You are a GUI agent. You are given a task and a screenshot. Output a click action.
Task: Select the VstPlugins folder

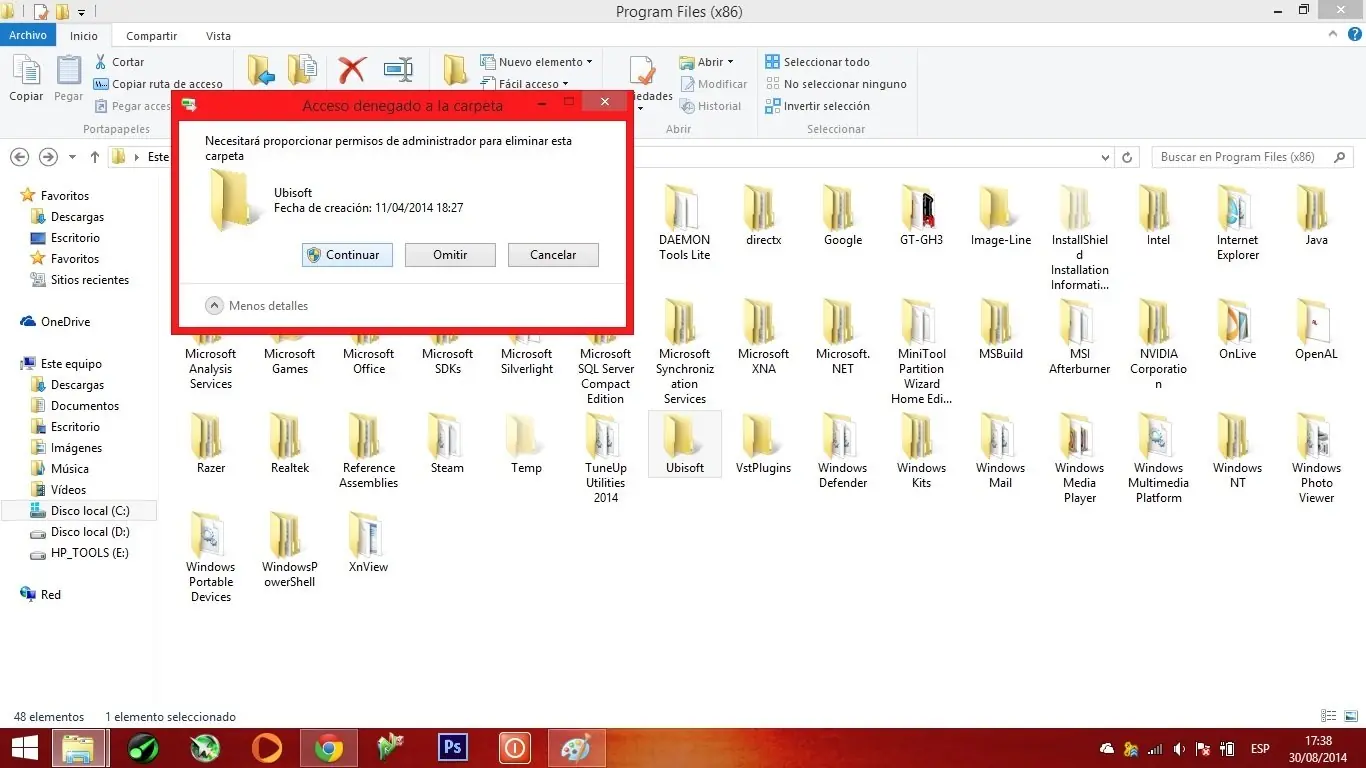click(x=763, y=443)
